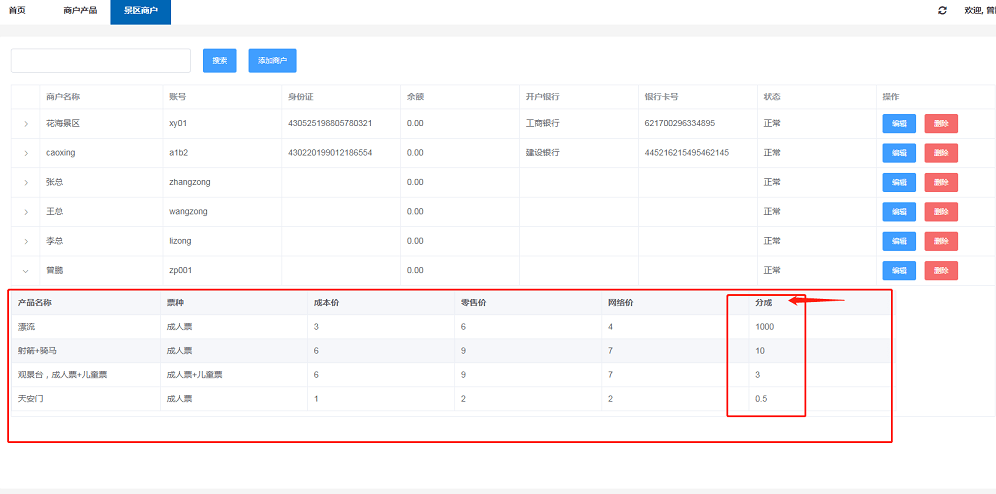The image size is (996, 494).
Task: Delete the caoxing merchant
Action: [x=941, y=153]
